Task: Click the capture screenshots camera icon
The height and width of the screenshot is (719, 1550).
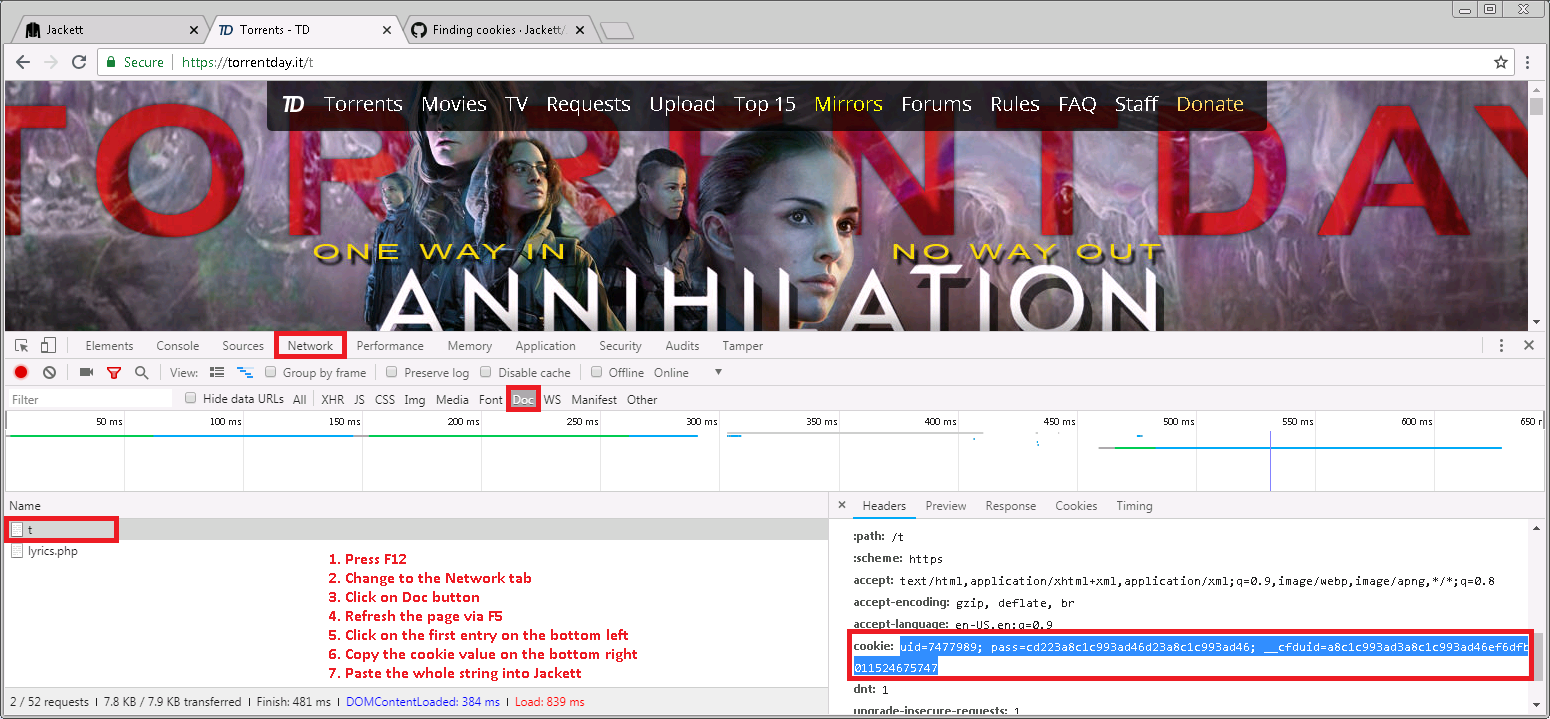Action: coord(86,373)
